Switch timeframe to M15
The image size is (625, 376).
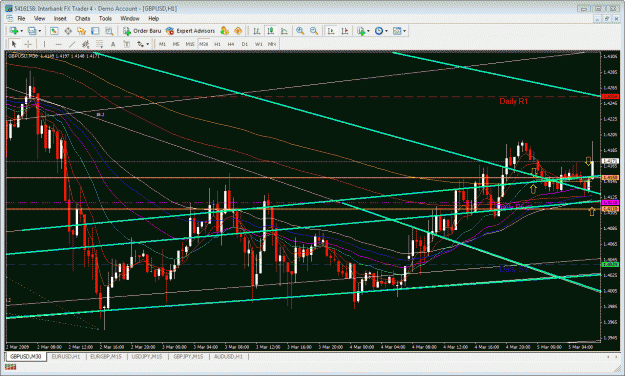[190, 44]
